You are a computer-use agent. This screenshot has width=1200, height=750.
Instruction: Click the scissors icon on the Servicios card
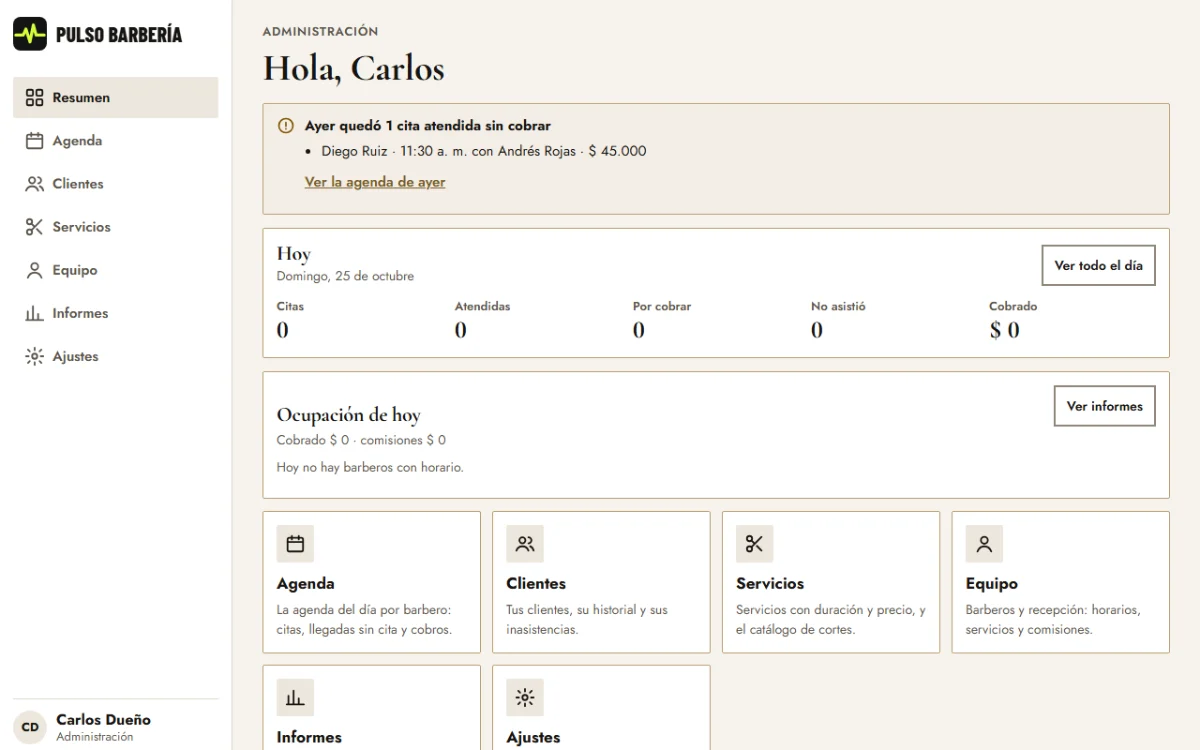coord(755,544)
